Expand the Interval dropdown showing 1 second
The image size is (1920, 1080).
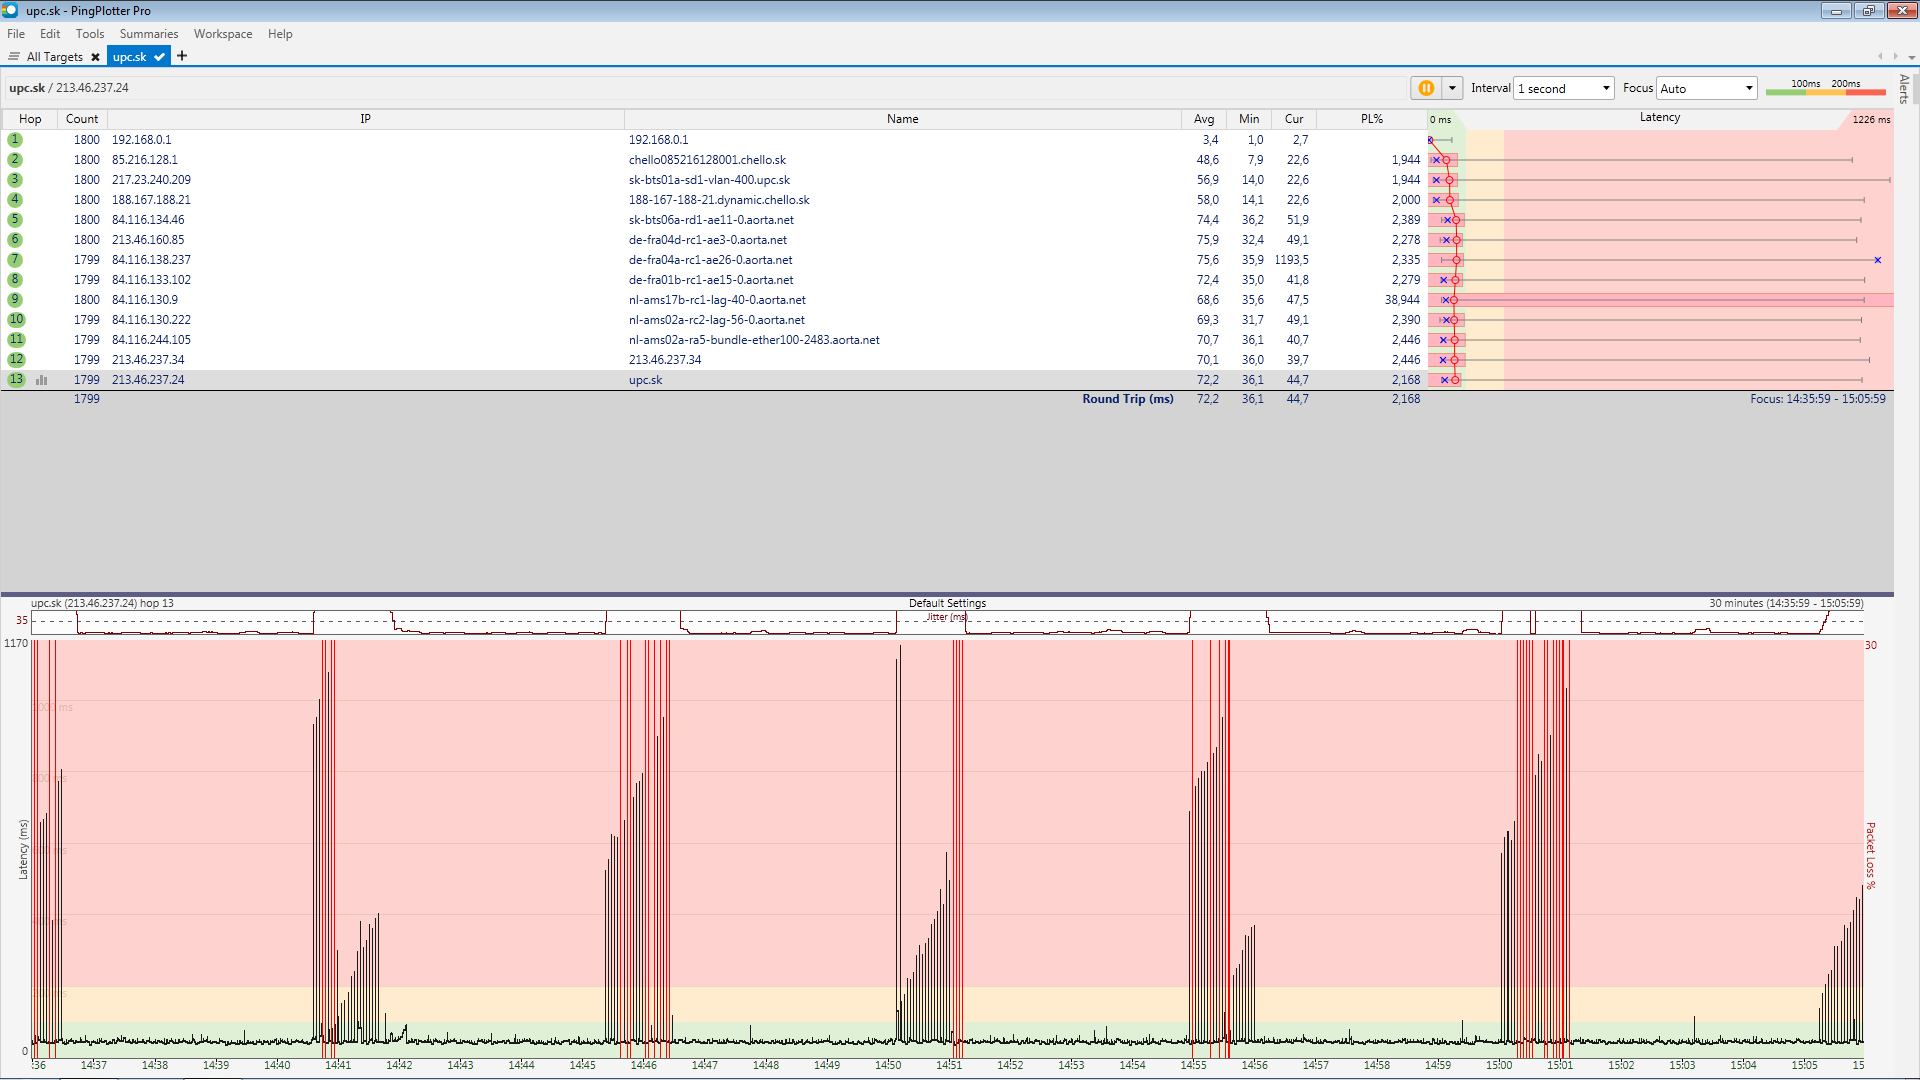coord(1606,88)
